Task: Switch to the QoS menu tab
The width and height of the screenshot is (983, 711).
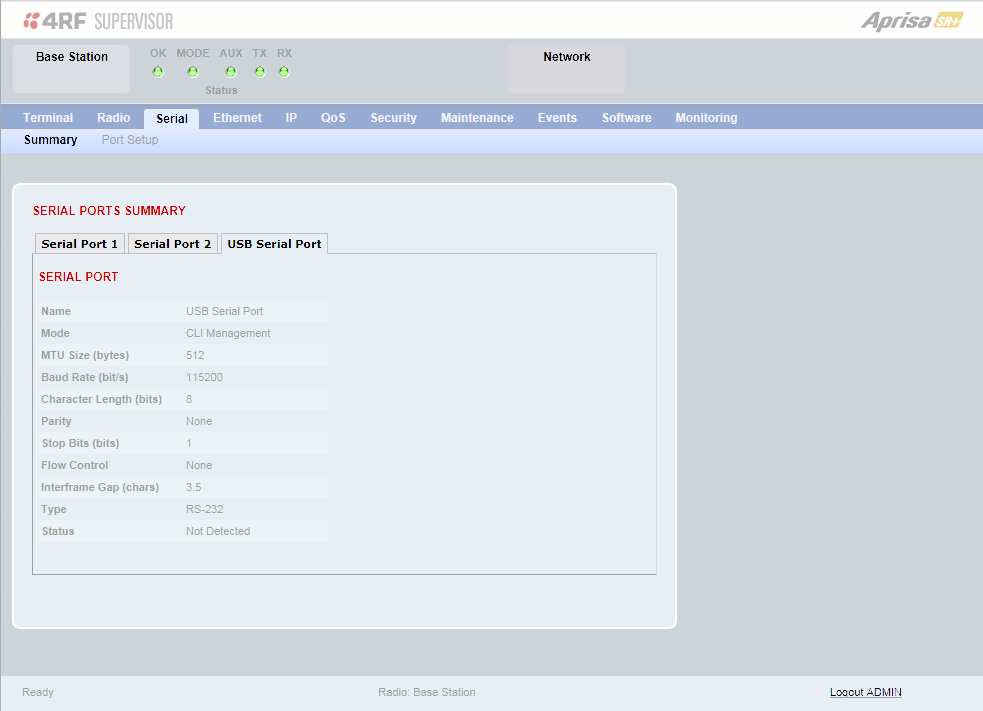Action: click(334, 118)
